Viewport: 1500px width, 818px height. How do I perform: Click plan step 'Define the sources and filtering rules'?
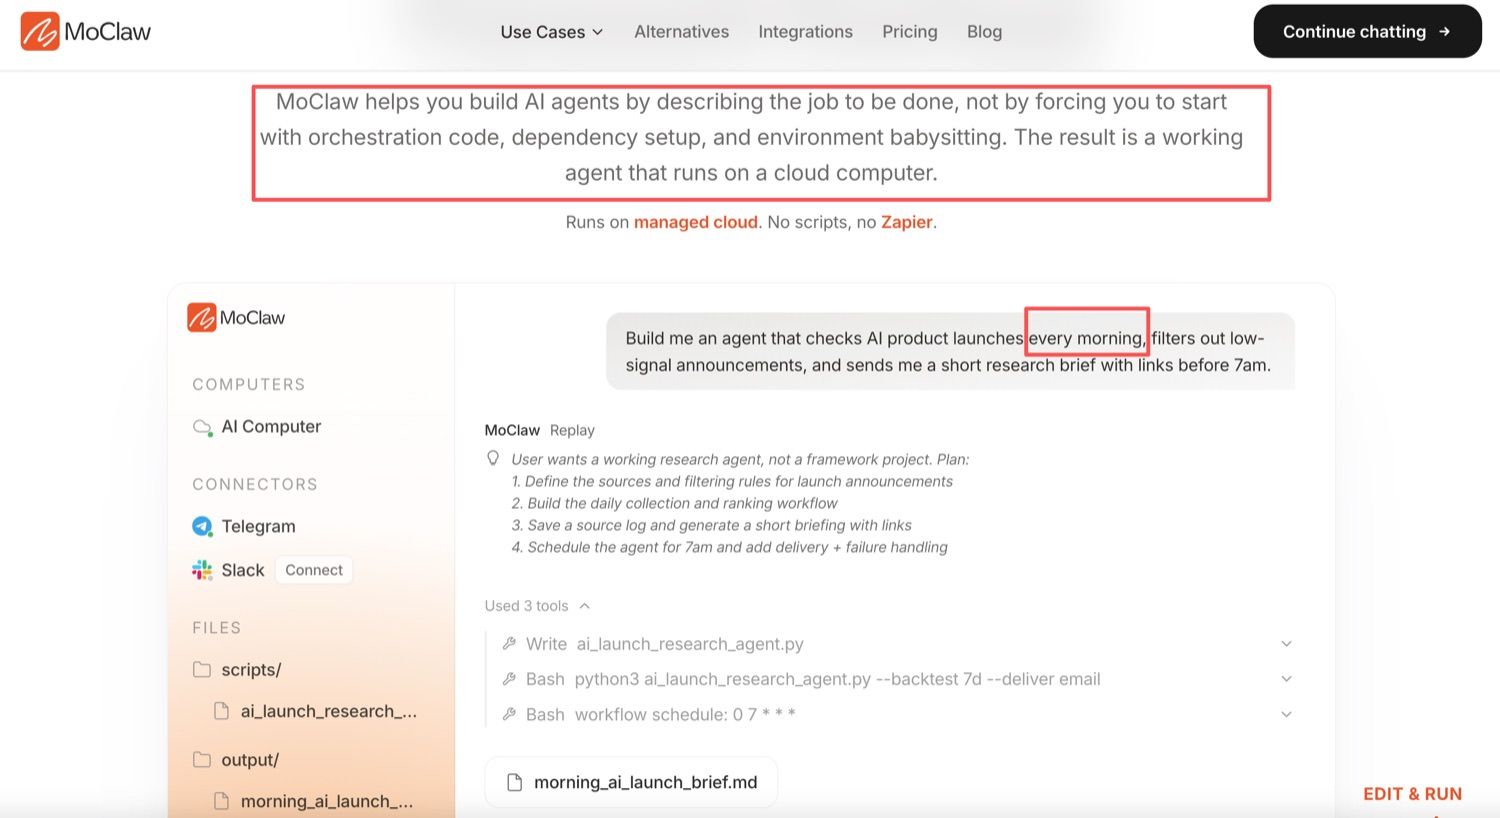tap(732, 481)
